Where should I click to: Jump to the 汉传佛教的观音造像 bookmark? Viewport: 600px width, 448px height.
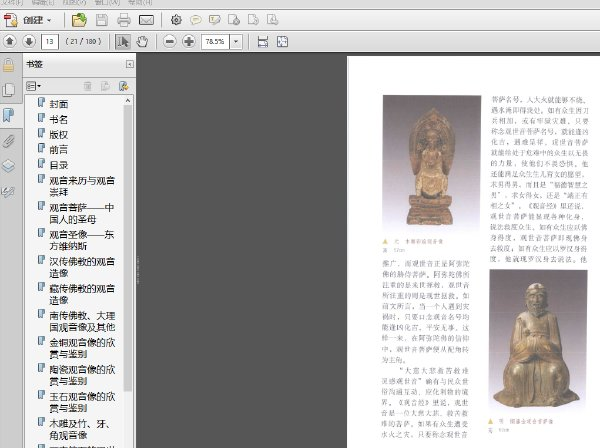click(x=82, y=267)
